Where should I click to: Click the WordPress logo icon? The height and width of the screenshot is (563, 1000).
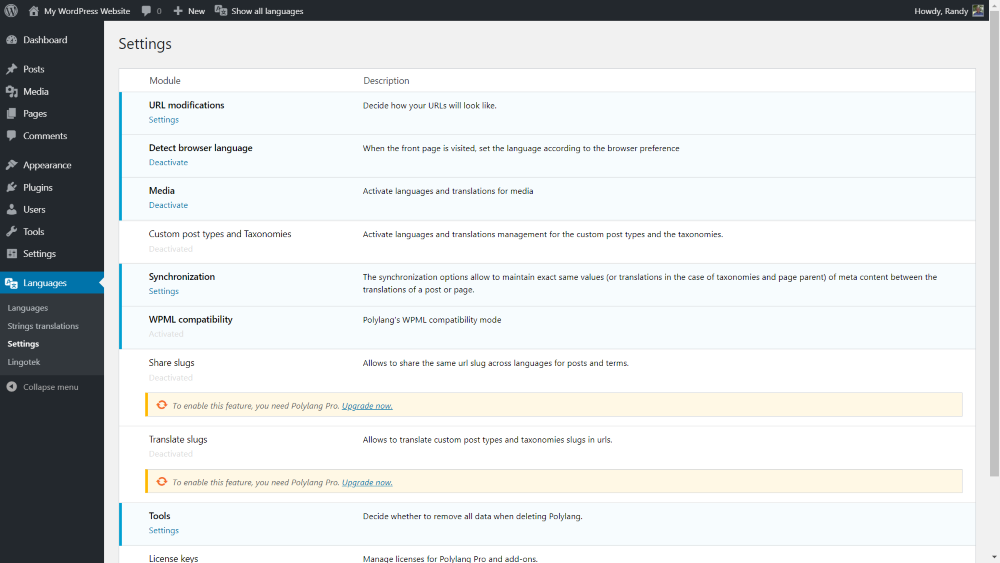11,11
